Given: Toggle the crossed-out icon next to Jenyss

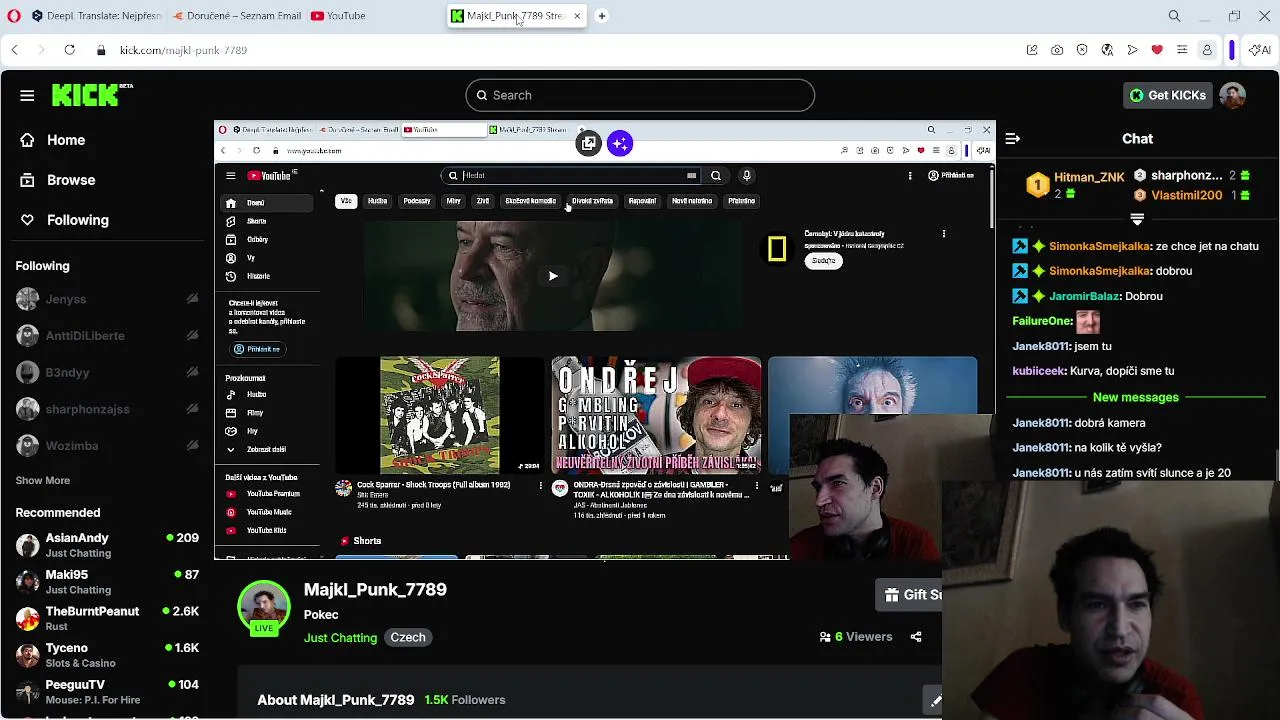Looking at the screenshot, I should (x=192, y=299).
